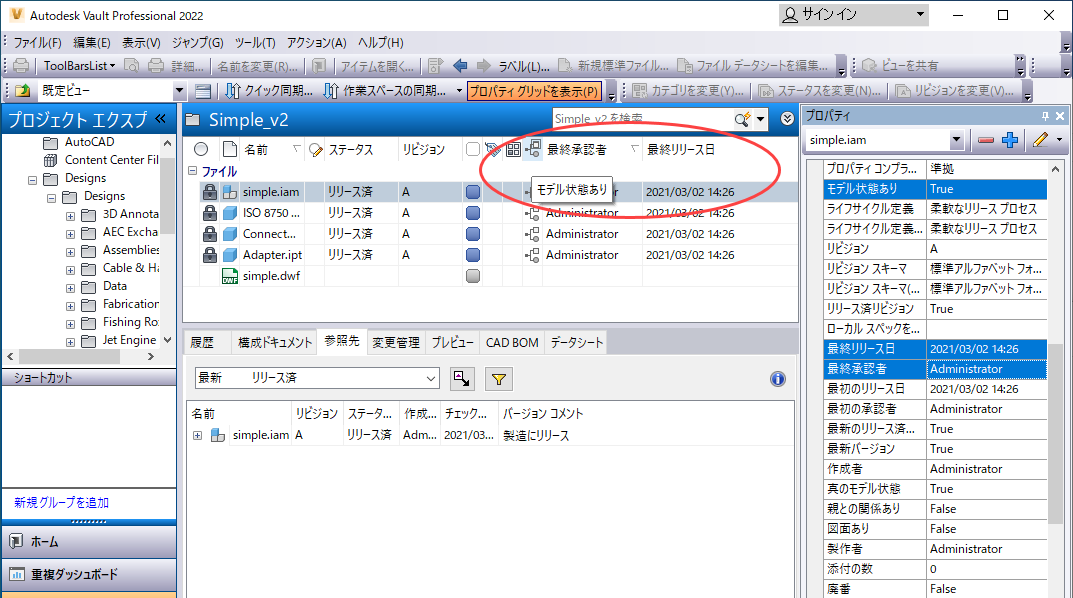Expand the chevron button right of search
Viewport: 1073px width, 598px height.
tap(788, 119)
